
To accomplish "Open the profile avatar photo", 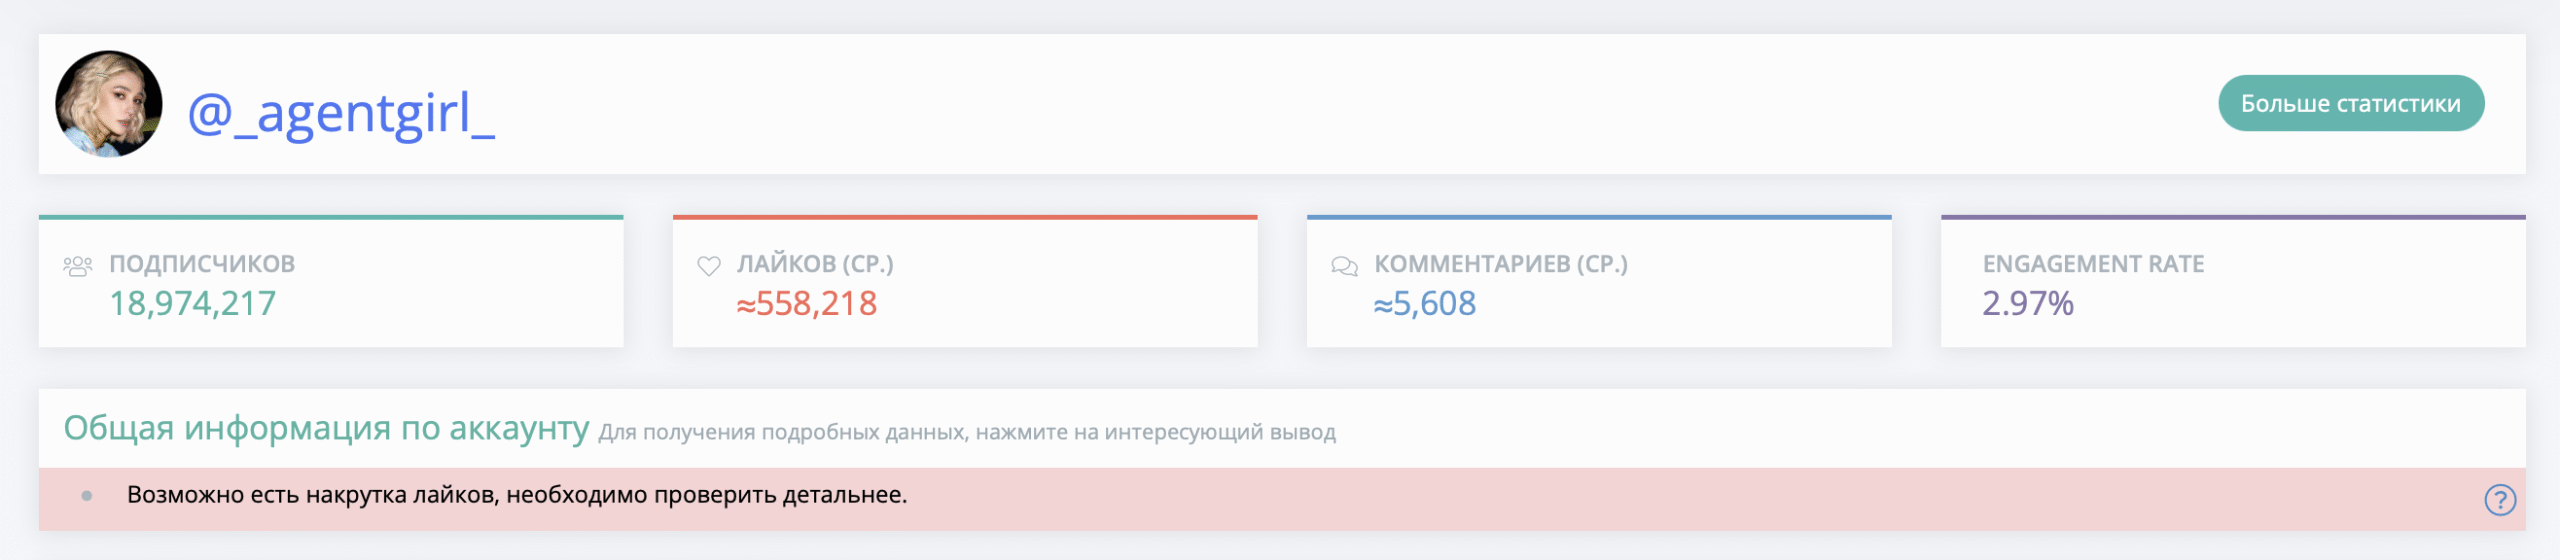I will [109, 104].
